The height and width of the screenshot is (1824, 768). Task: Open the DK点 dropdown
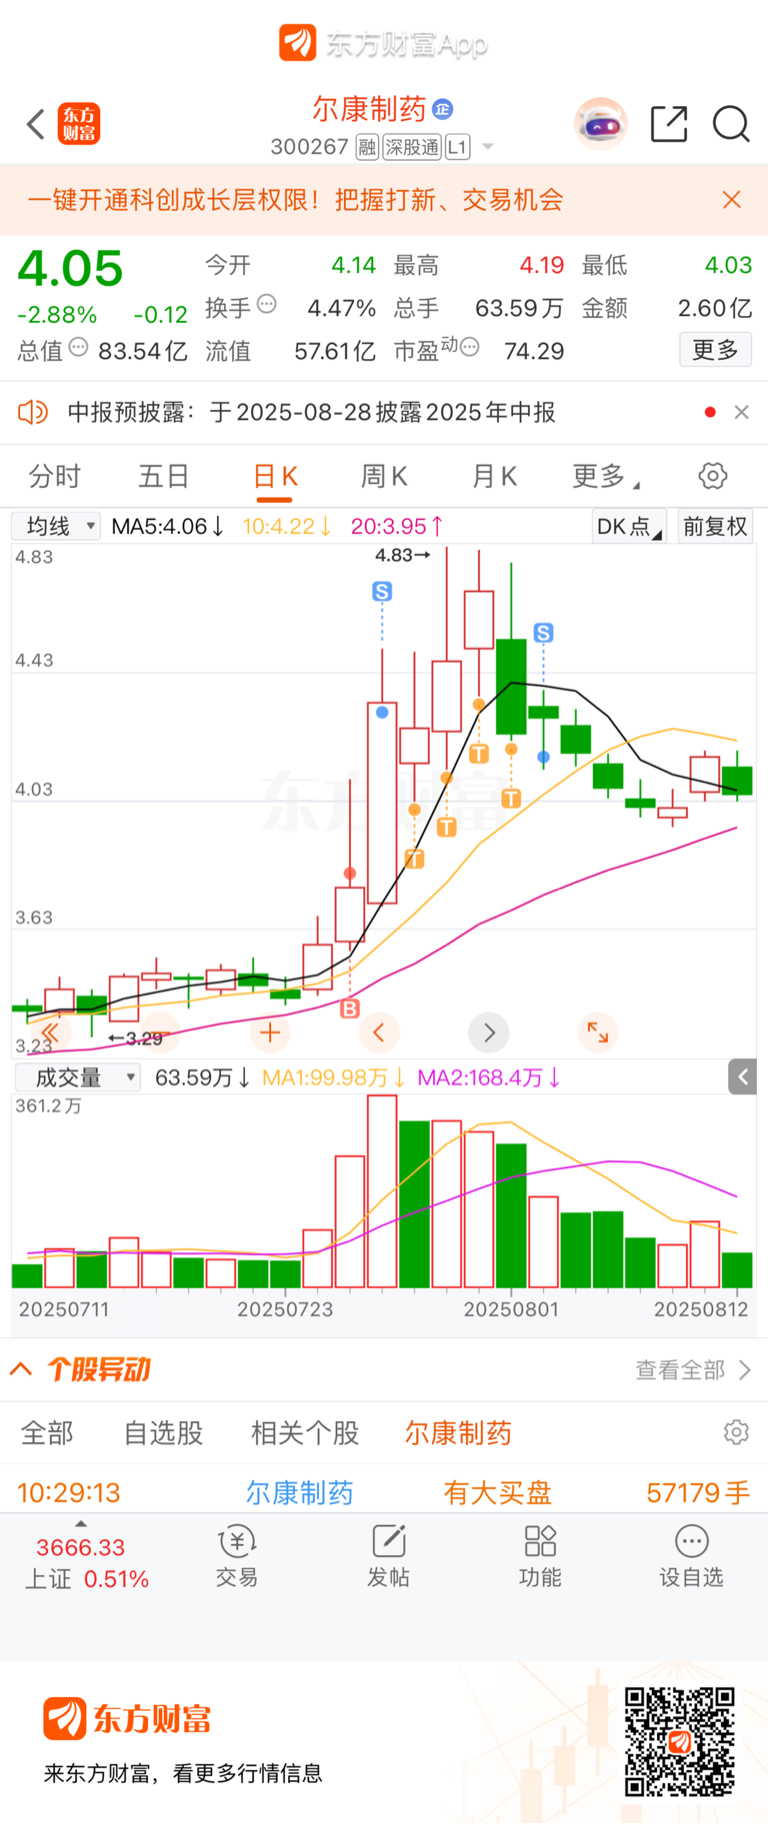[629, 527]
